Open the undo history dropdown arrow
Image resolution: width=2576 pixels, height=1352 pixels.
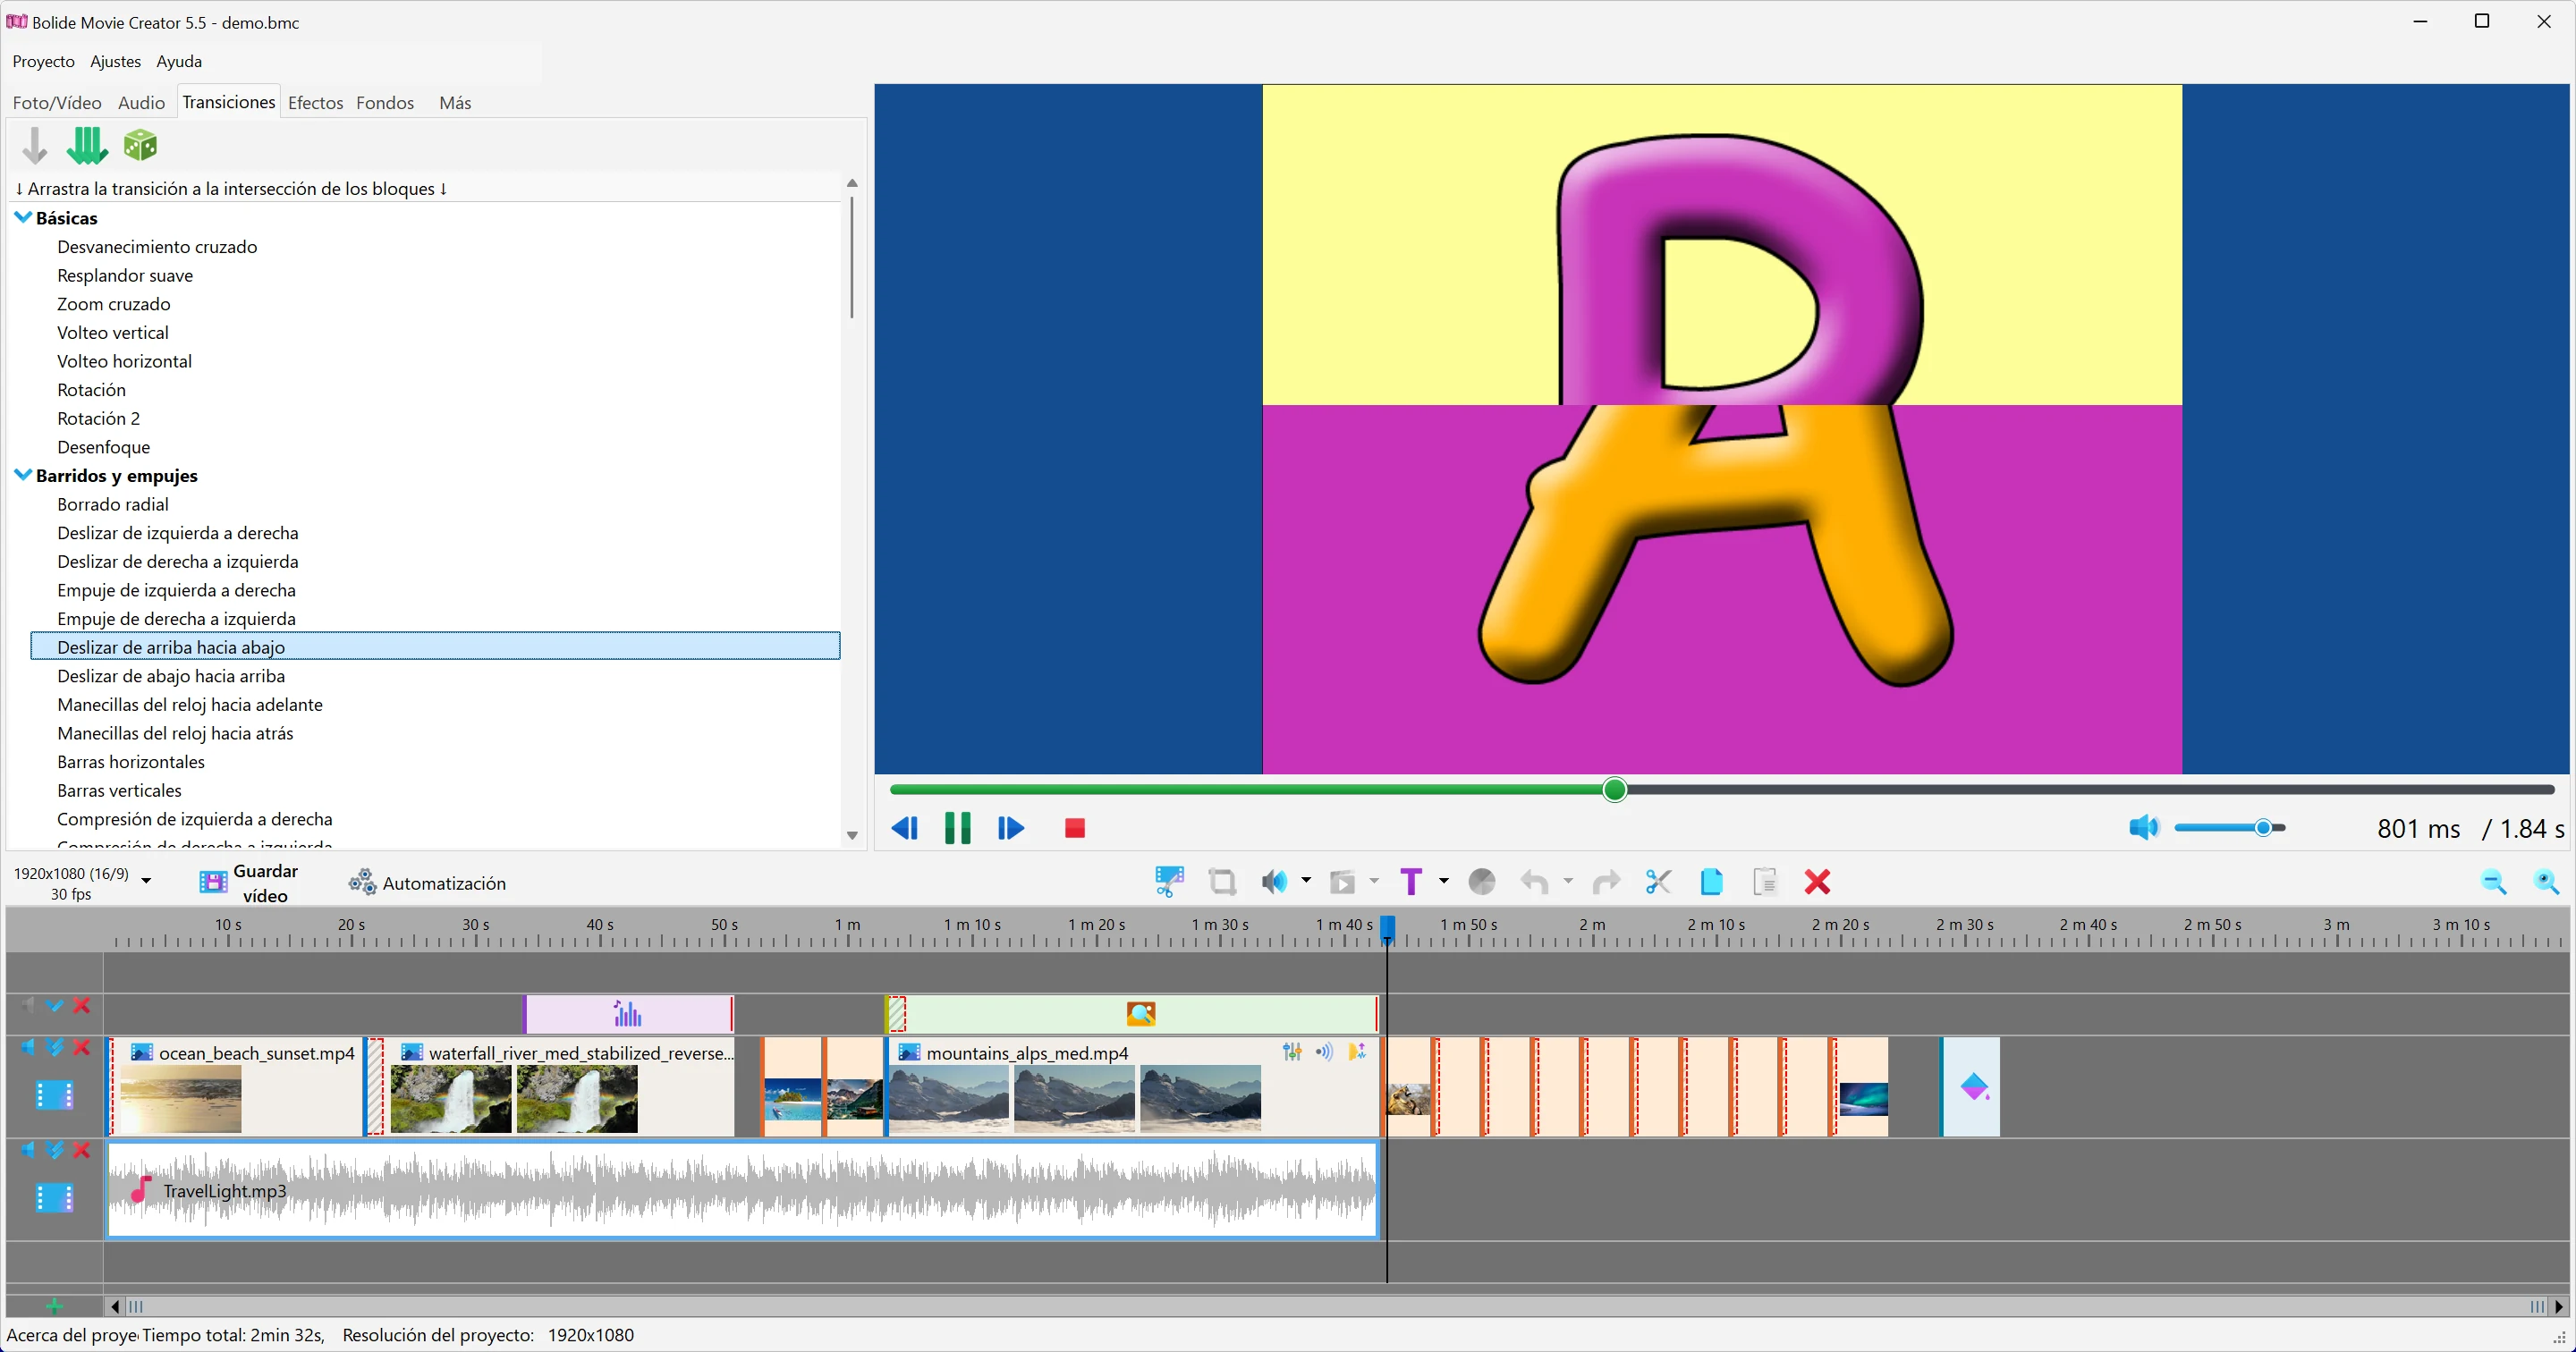[1568, 881]
